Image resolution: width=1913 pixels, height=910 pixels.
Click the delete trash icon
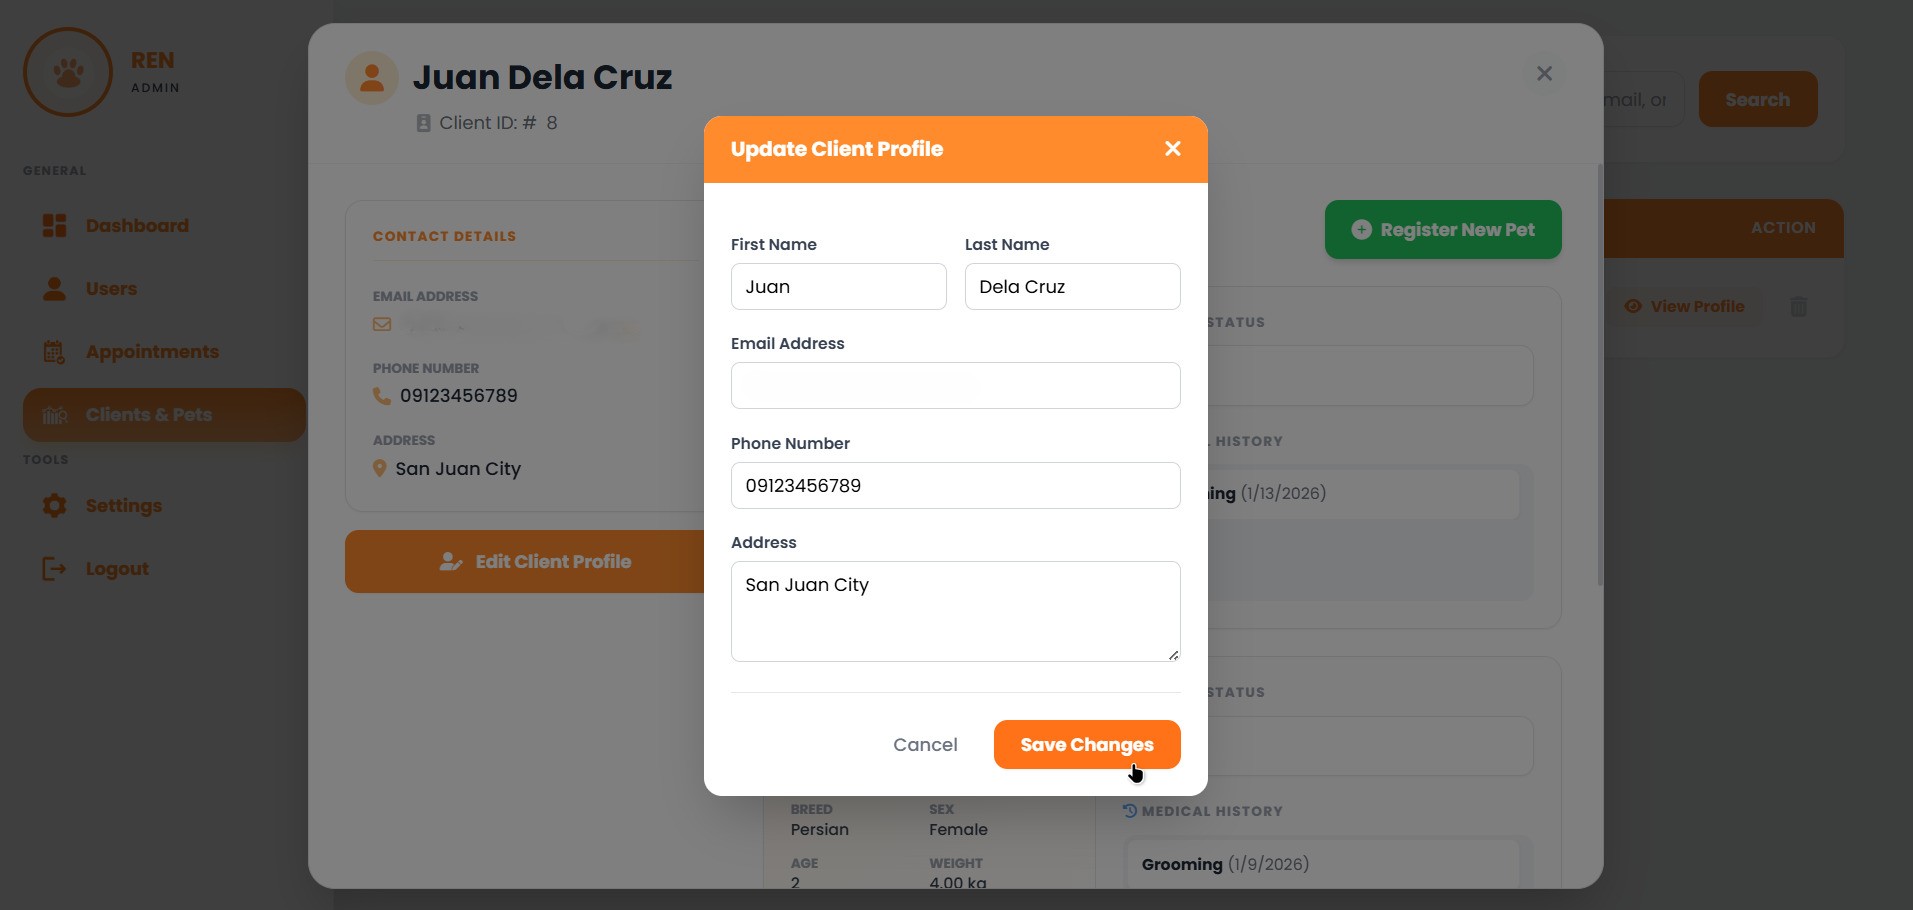click(x=1798, y=307)
